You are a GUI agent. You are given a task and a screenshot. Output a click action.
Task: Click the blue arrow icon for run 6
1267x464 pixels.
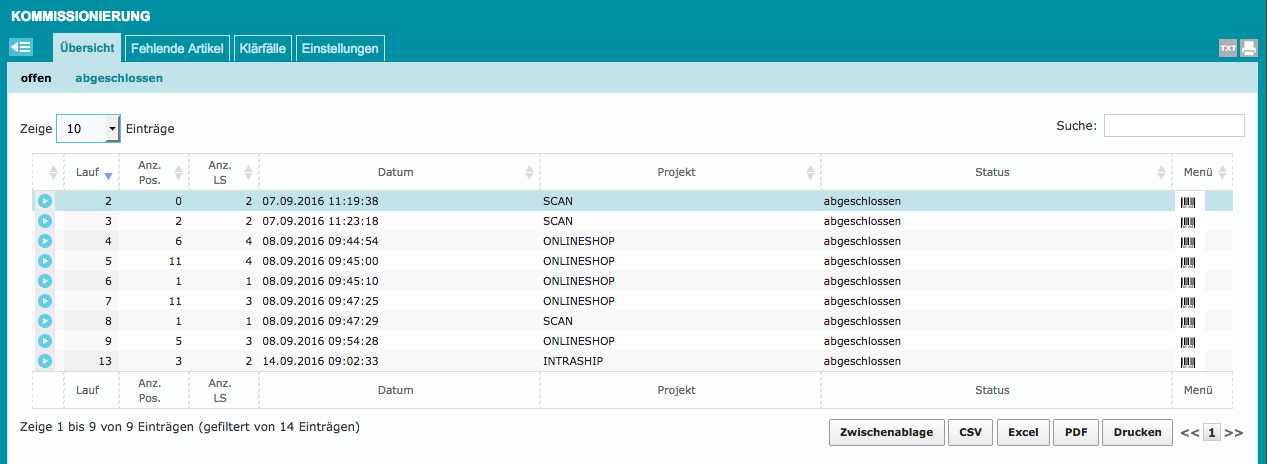point(45,281)
